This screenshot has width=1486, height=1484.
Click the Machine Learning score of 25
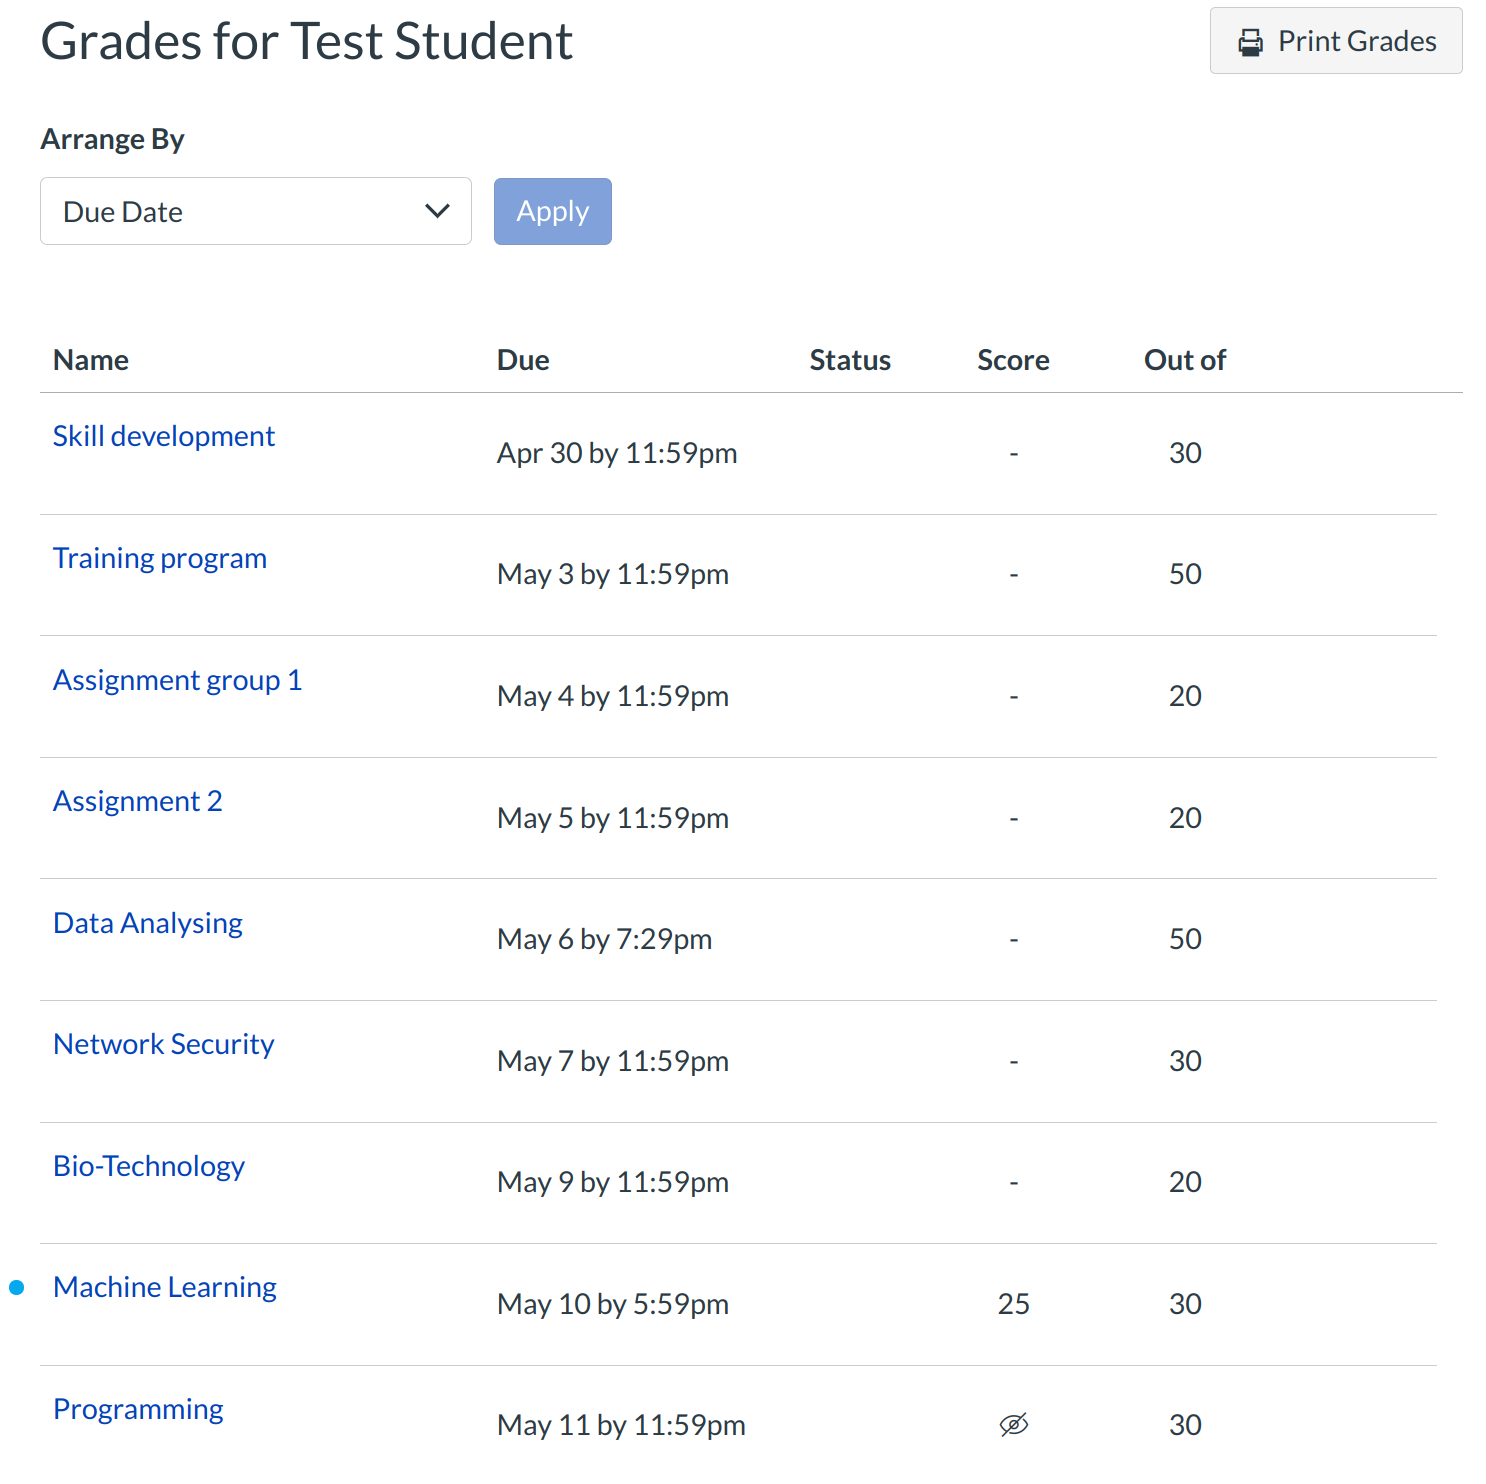[1013, 1304]
